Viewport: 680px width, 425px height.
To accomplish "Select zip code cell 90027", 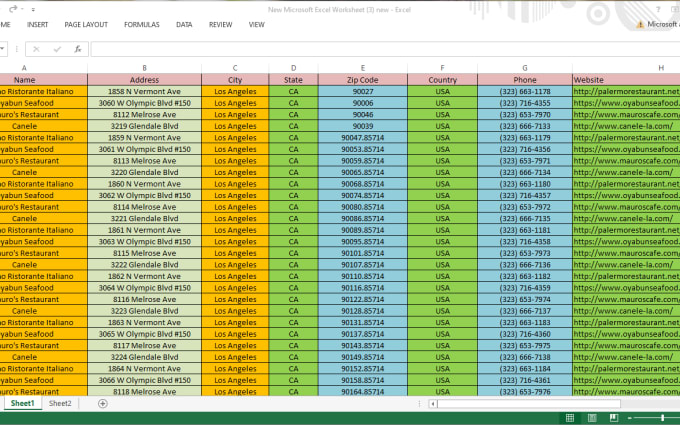I will click(363, 92).
